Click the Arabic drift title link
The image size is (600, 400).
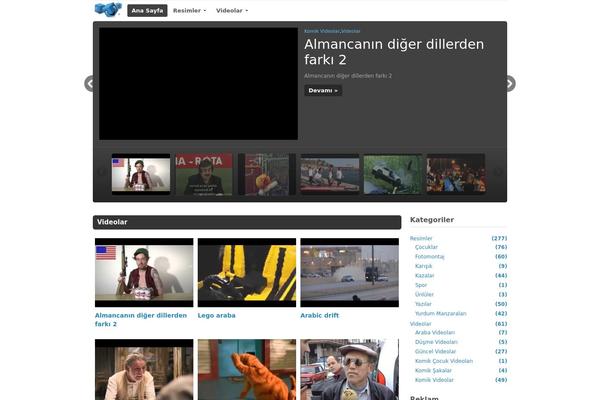point(320,315)
